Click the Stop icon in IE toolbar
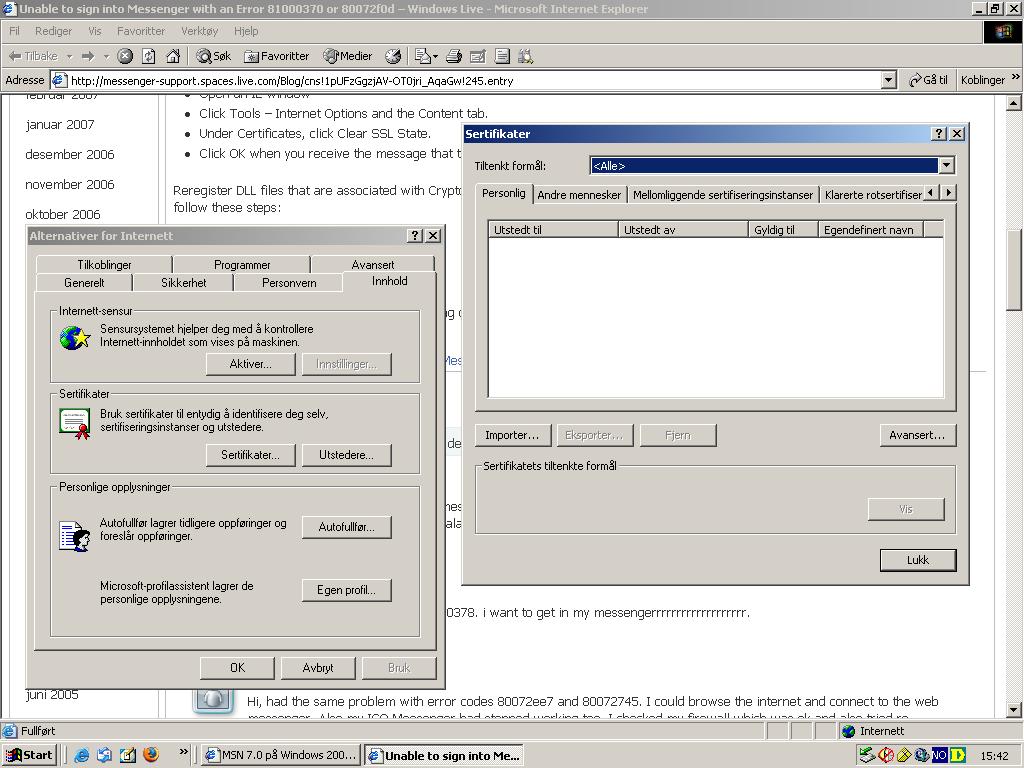Image resolution: width=1024 pixels, height=768 pixels. [x=125, y=56]
